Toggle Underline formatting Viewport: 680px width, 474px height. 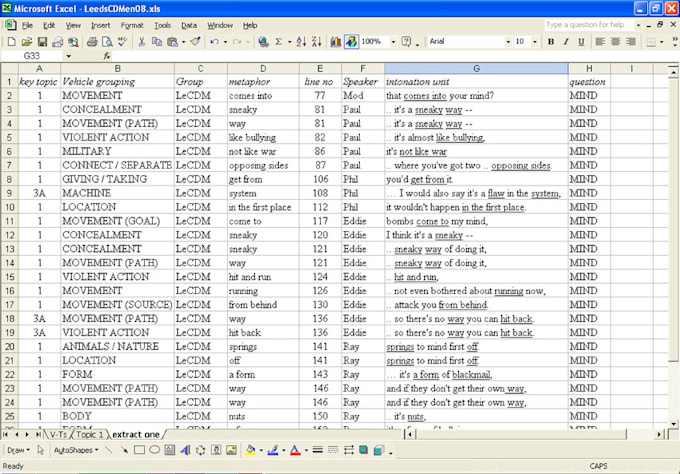[581, 42]
